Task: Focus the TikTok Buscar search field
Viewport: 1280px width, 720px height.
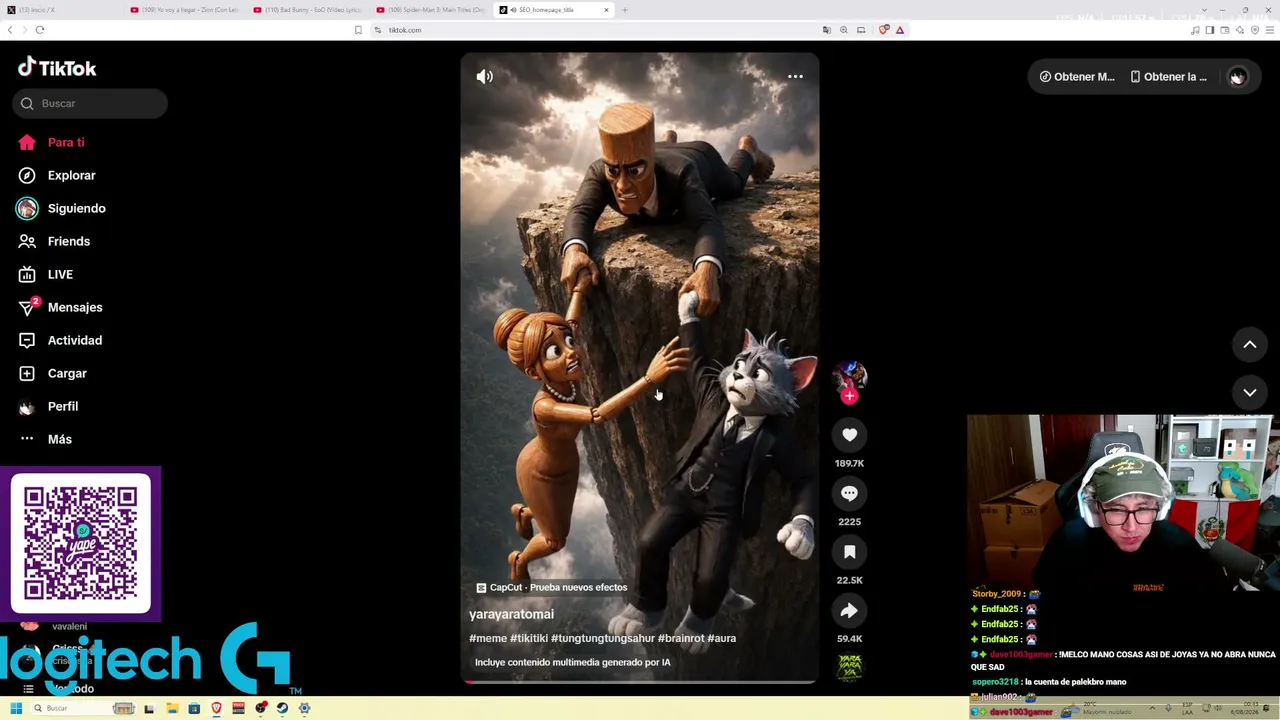Action: tap(90, 103)
